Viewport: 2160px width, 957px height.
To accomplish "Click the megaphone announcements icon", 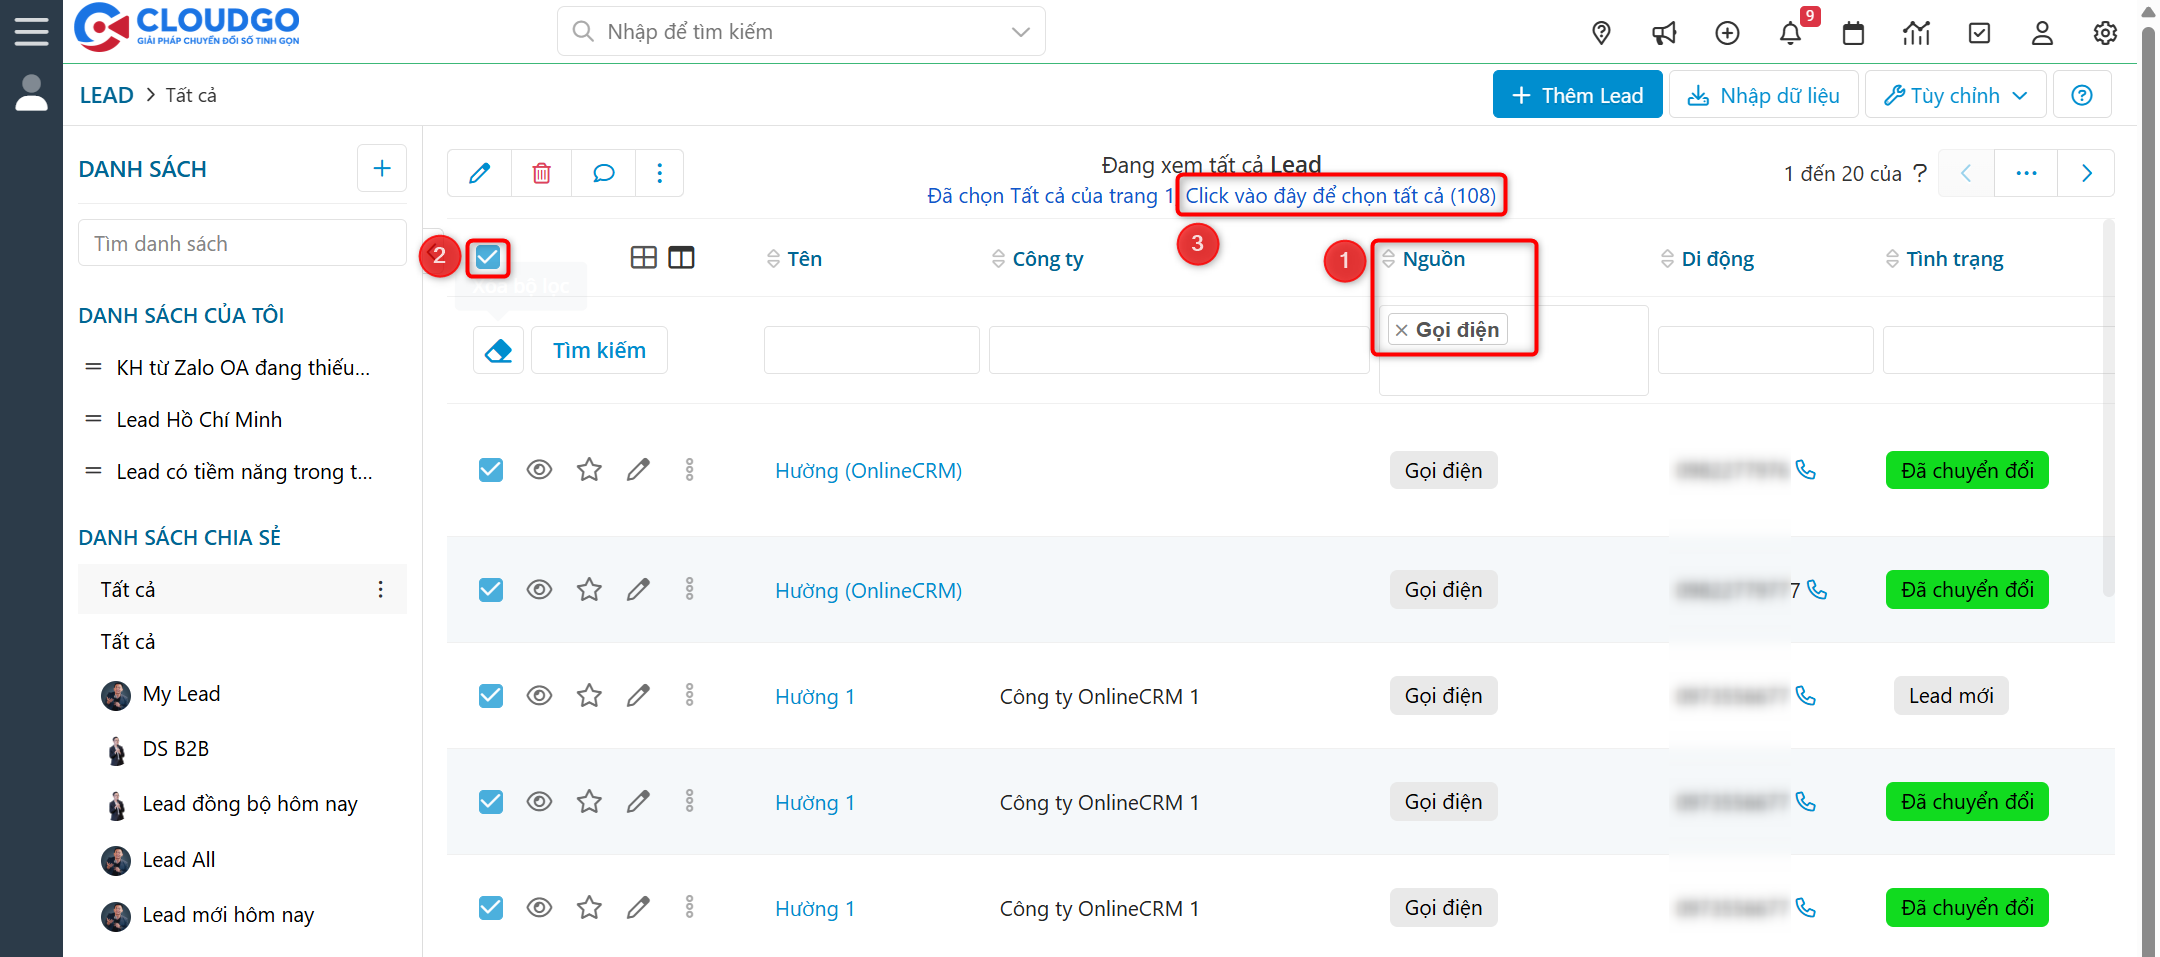I will point(1664,33).
